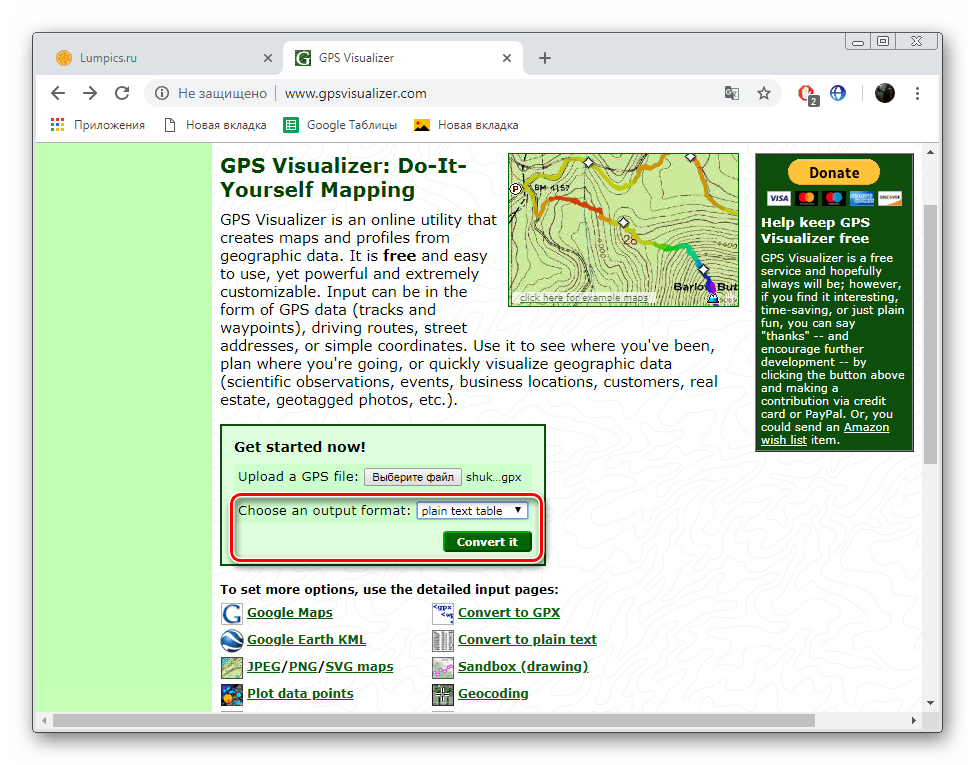
Task: Click the horizontal scrollbar left arrow
Action: [44, 720]
